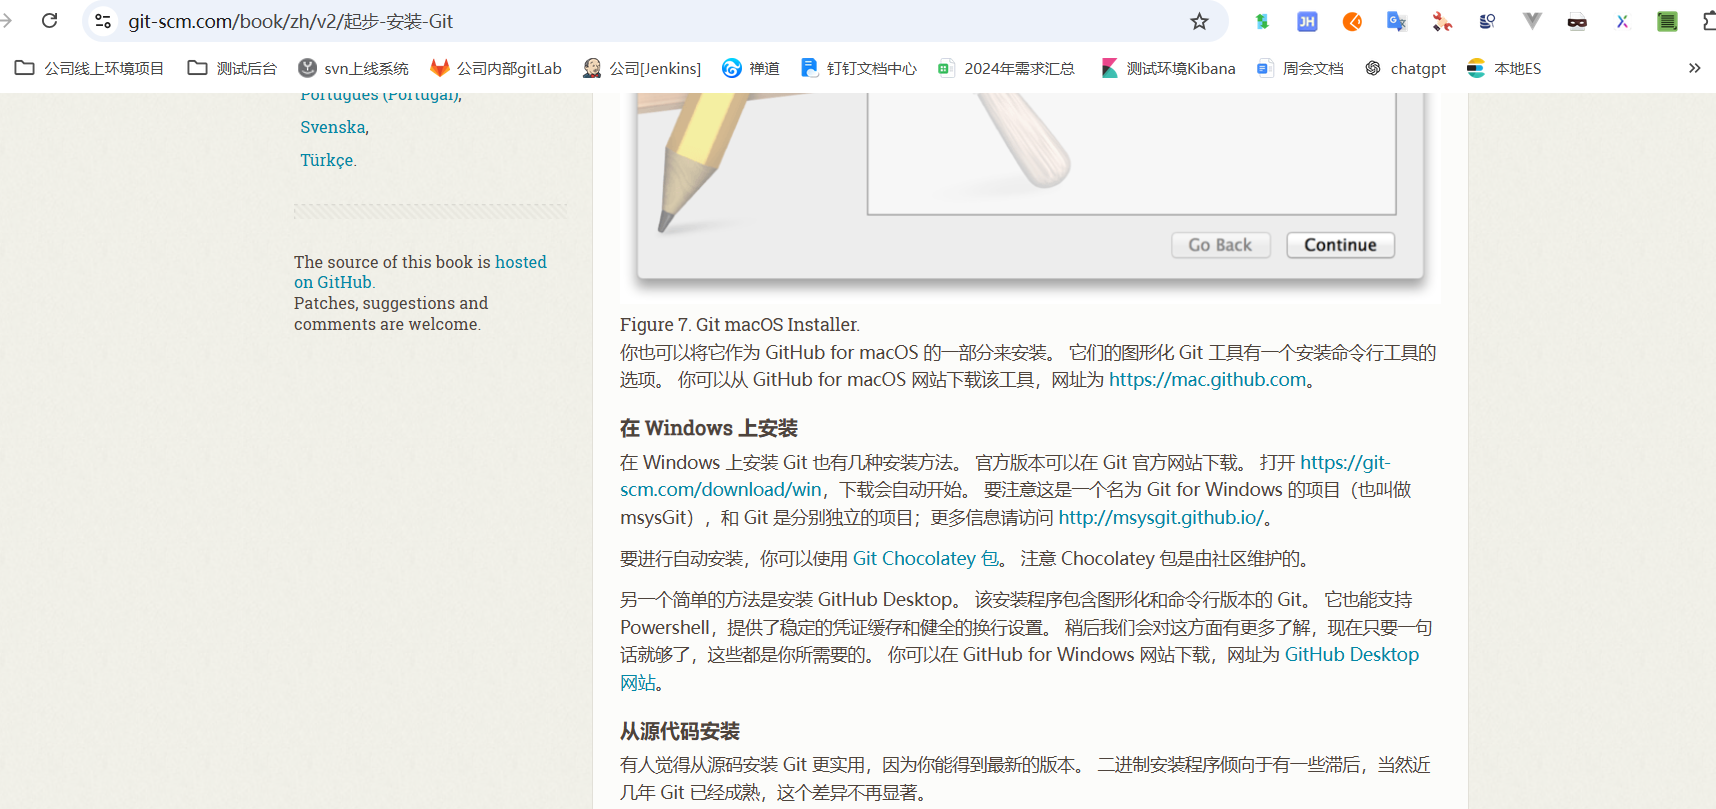
Task: Open the 公司内部gitLab bookmark
Action: pyautogui.click(x=496, y=68)
